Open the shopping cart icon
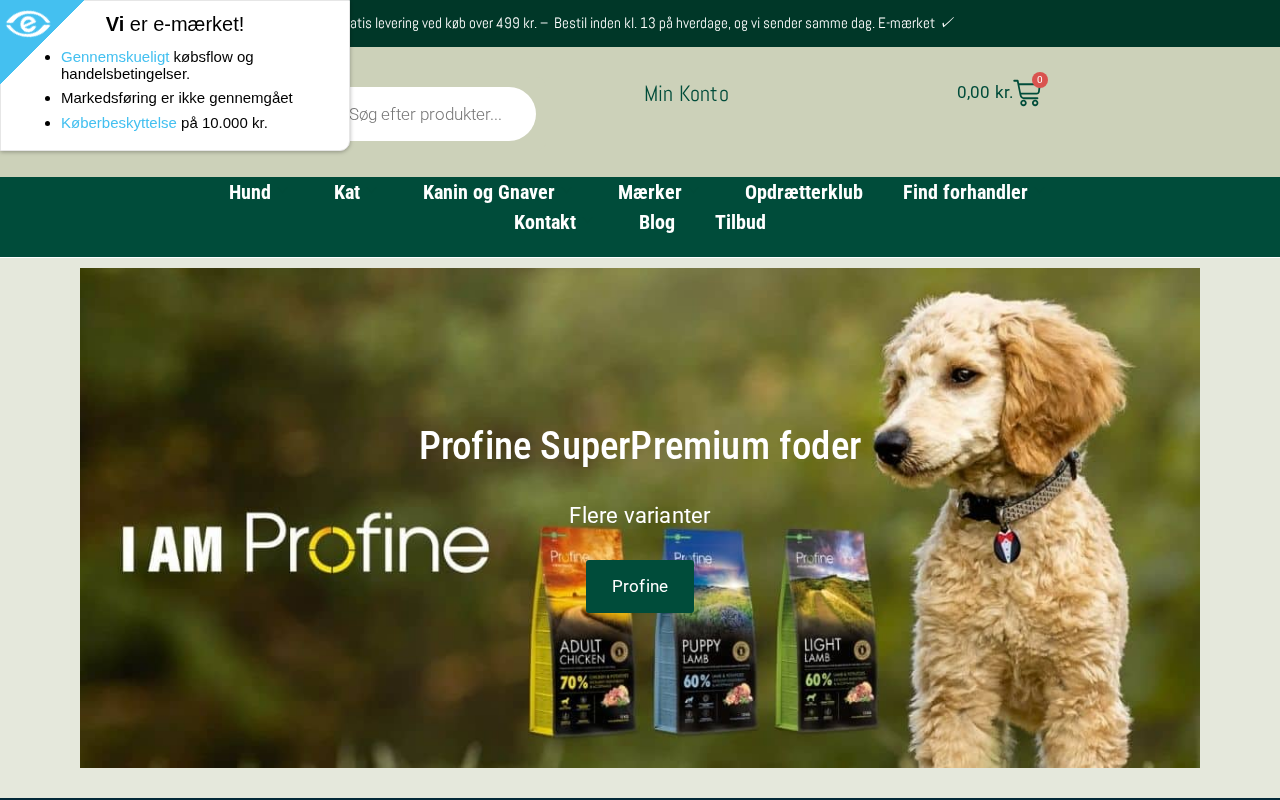Screen dimensions: 1280x800 [x=1027, y=93]
